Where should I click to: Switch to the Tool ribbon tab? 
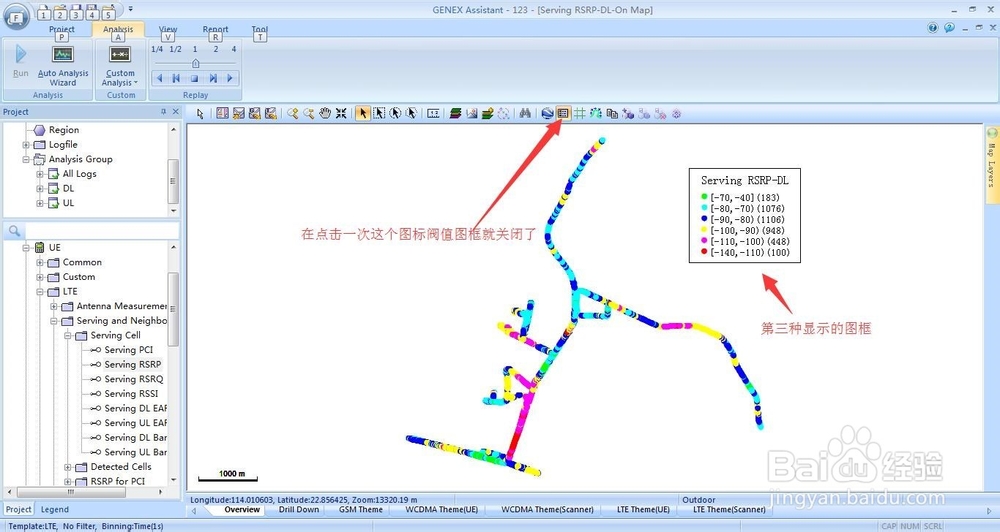pyautogui.click(x=260, y=29)
